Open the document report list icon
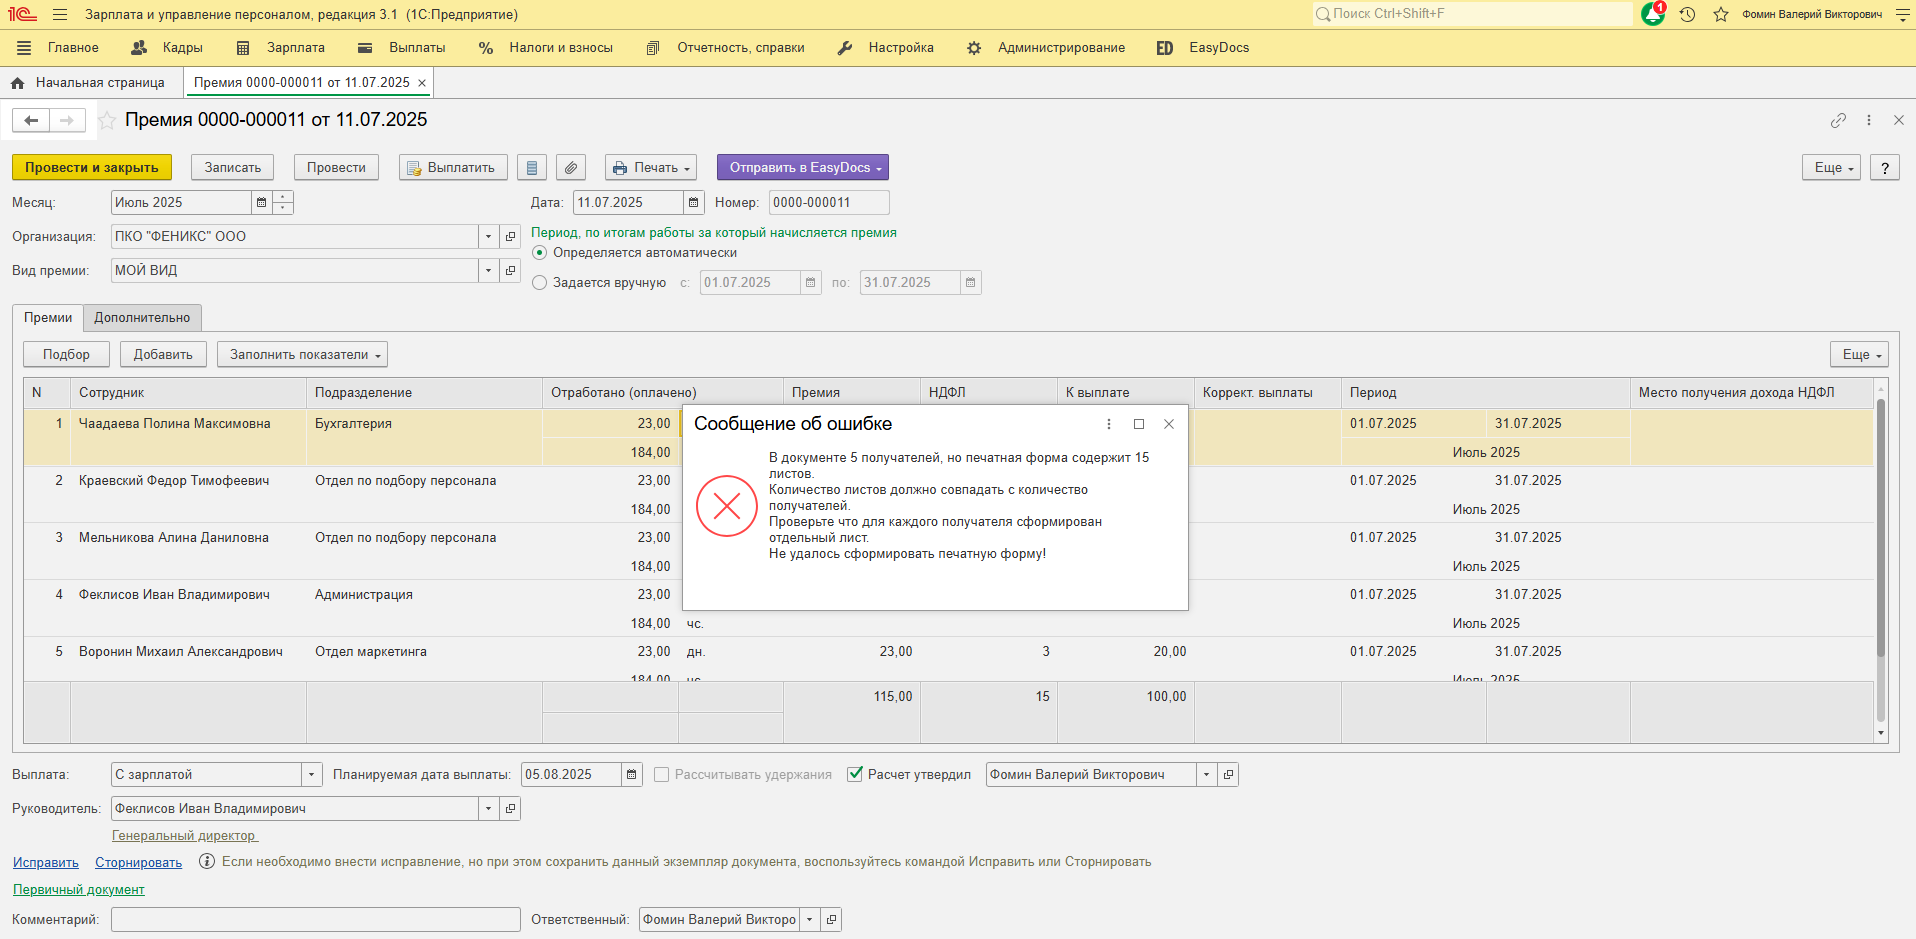The height and width of the screenshot is (939, 1916). (532, 168)
